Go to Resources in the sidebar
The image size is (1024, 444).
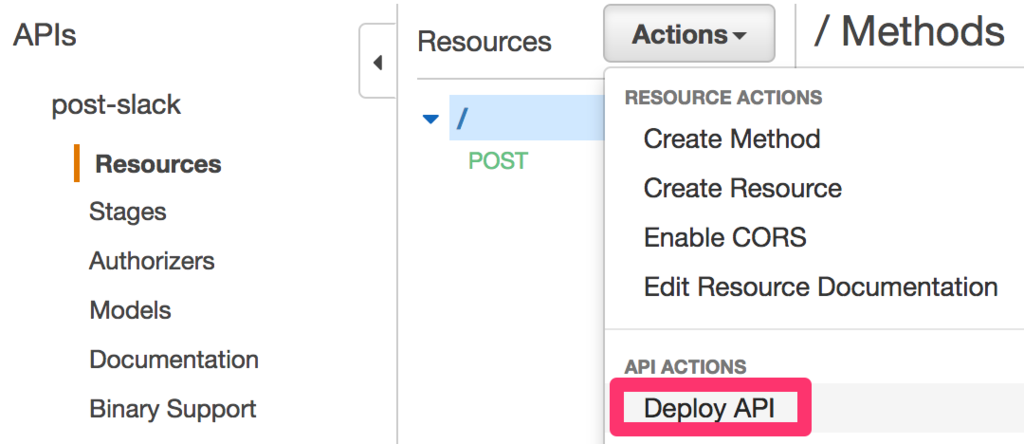click(x=158, y=164)
